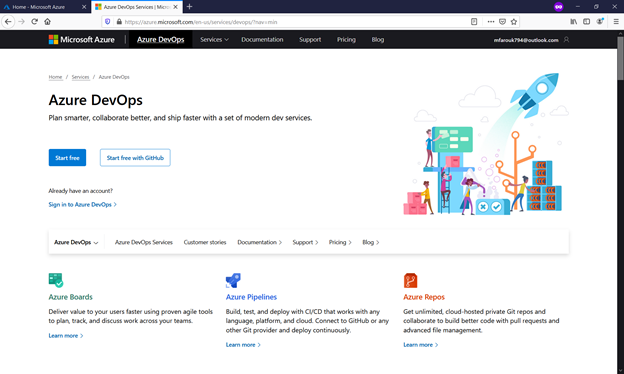Click the padlock site security icon
The width and height of the screenshot is (624, 374).
click(119, 22)
